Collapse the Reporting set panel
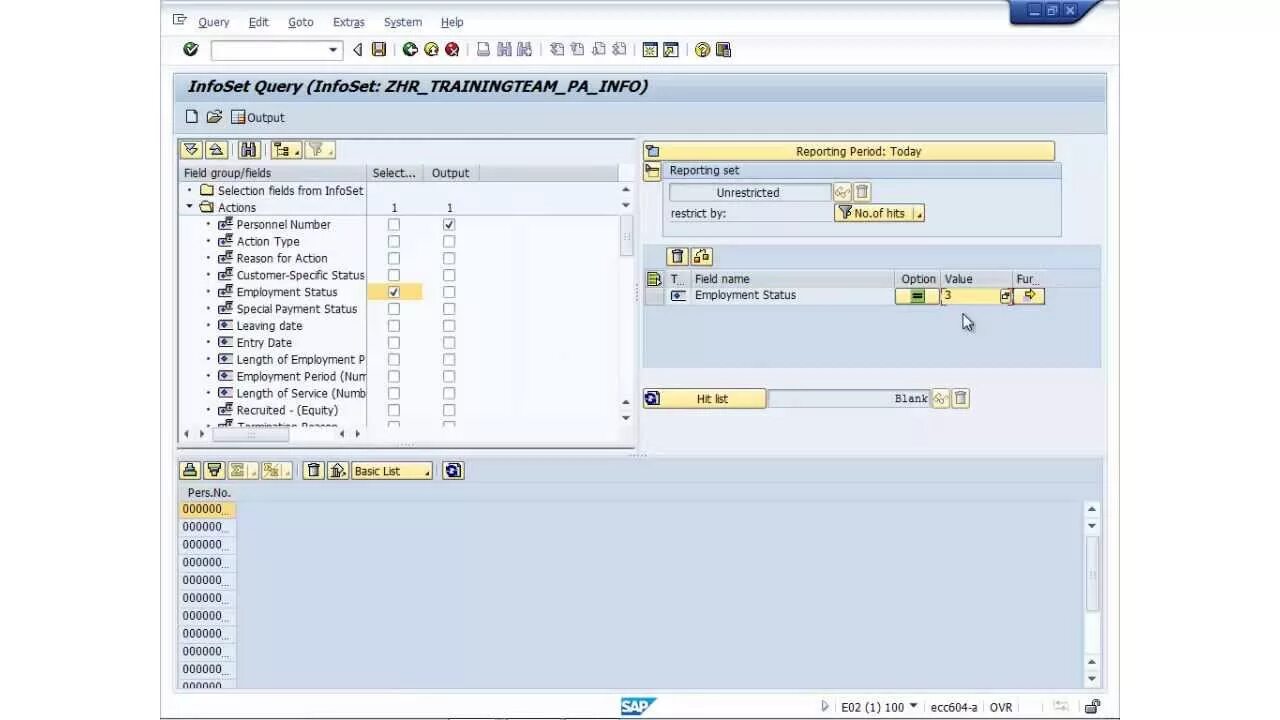Image resolution: width=1280 pixels, height=720 pixels. pyautogui.click(x=652, y=171)
